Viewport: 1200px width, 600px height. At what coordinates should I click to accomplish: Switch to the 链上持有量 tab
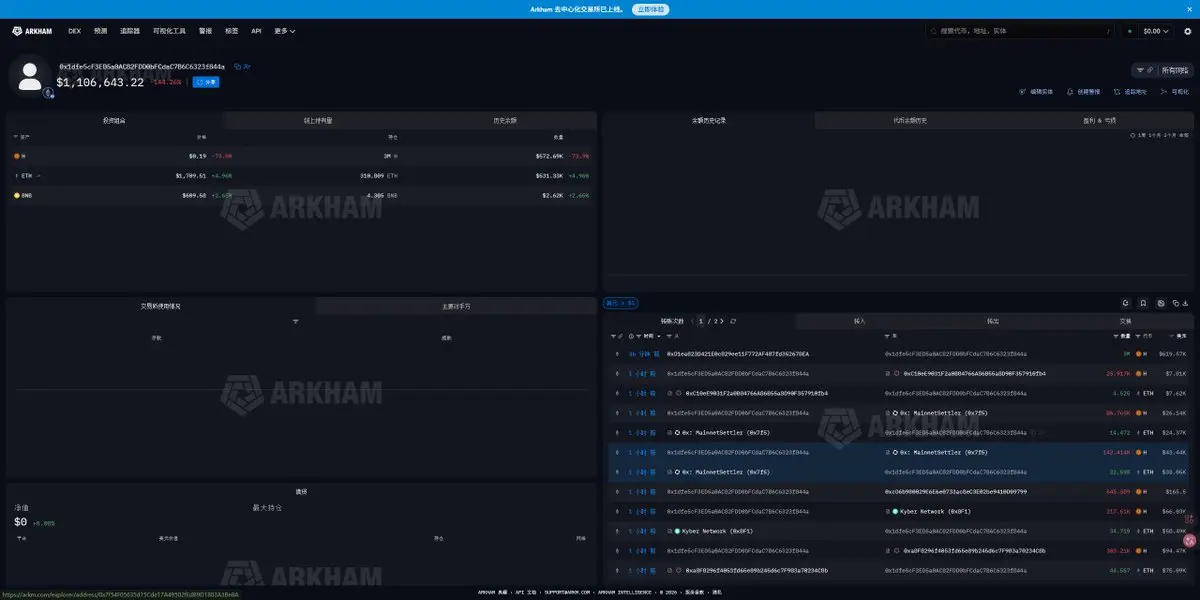click(x=318, y=120)
